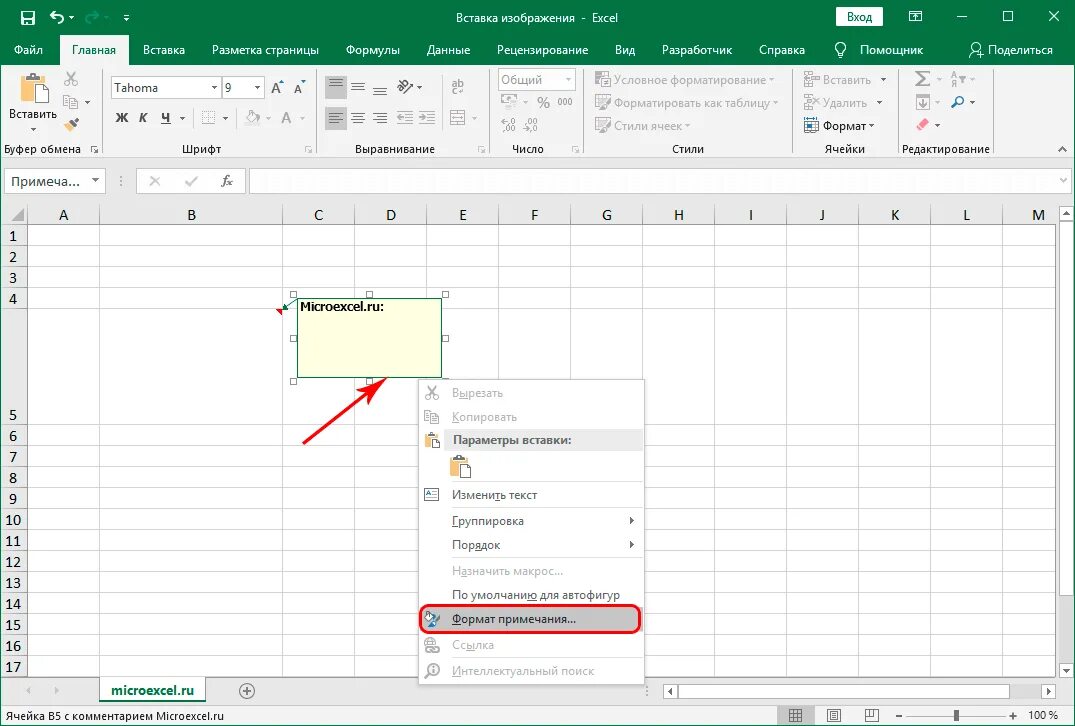Align text right icon
Screen dimensions: 1075x726
380,118
